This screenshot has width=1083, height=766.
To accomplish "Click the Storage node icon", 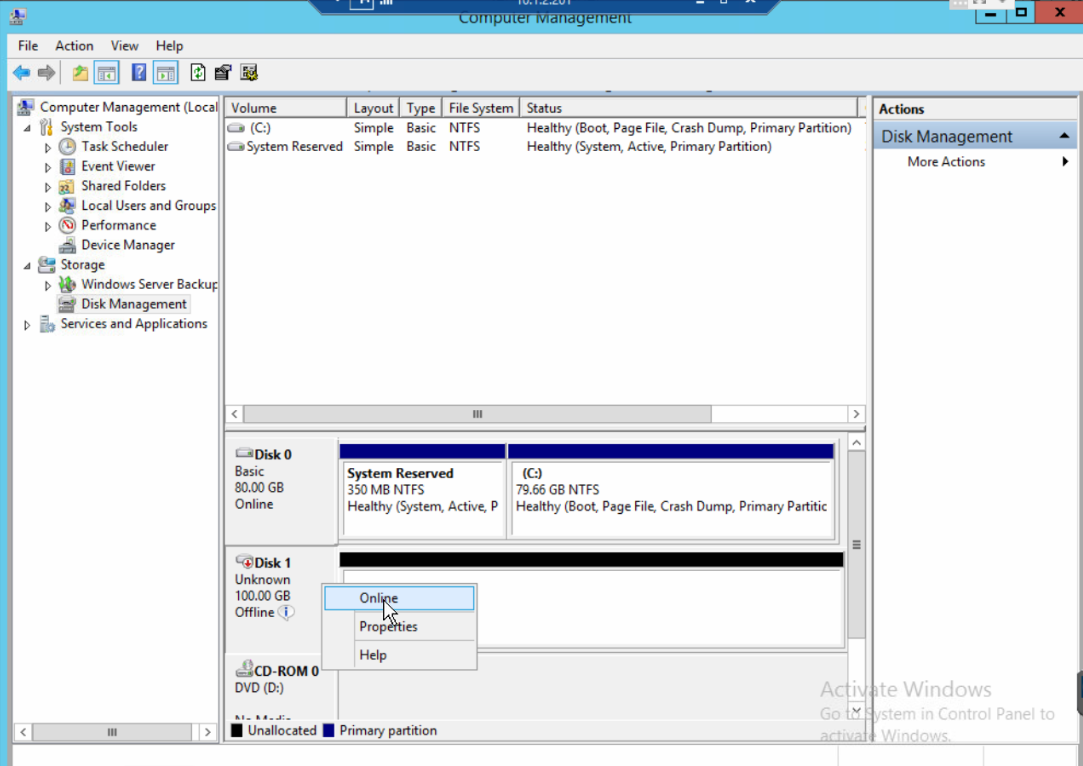I will (47, 265).
